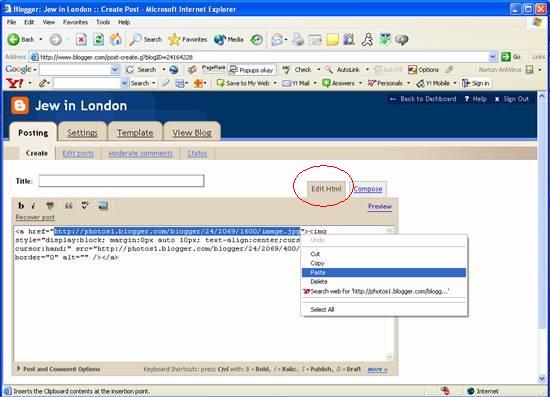Click the Messenger figure icon
Screen dimensions: 550x397
pos(367,40)
